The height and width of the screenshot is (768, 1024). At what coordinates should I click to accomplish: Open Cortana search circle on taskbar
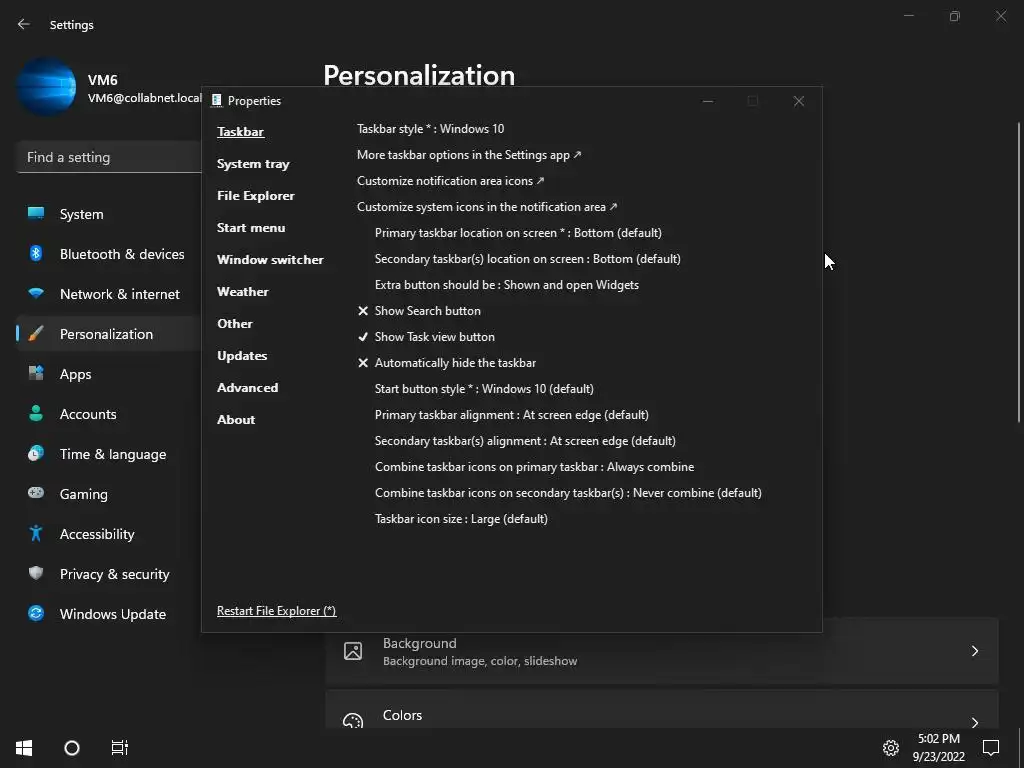[72, 748]
